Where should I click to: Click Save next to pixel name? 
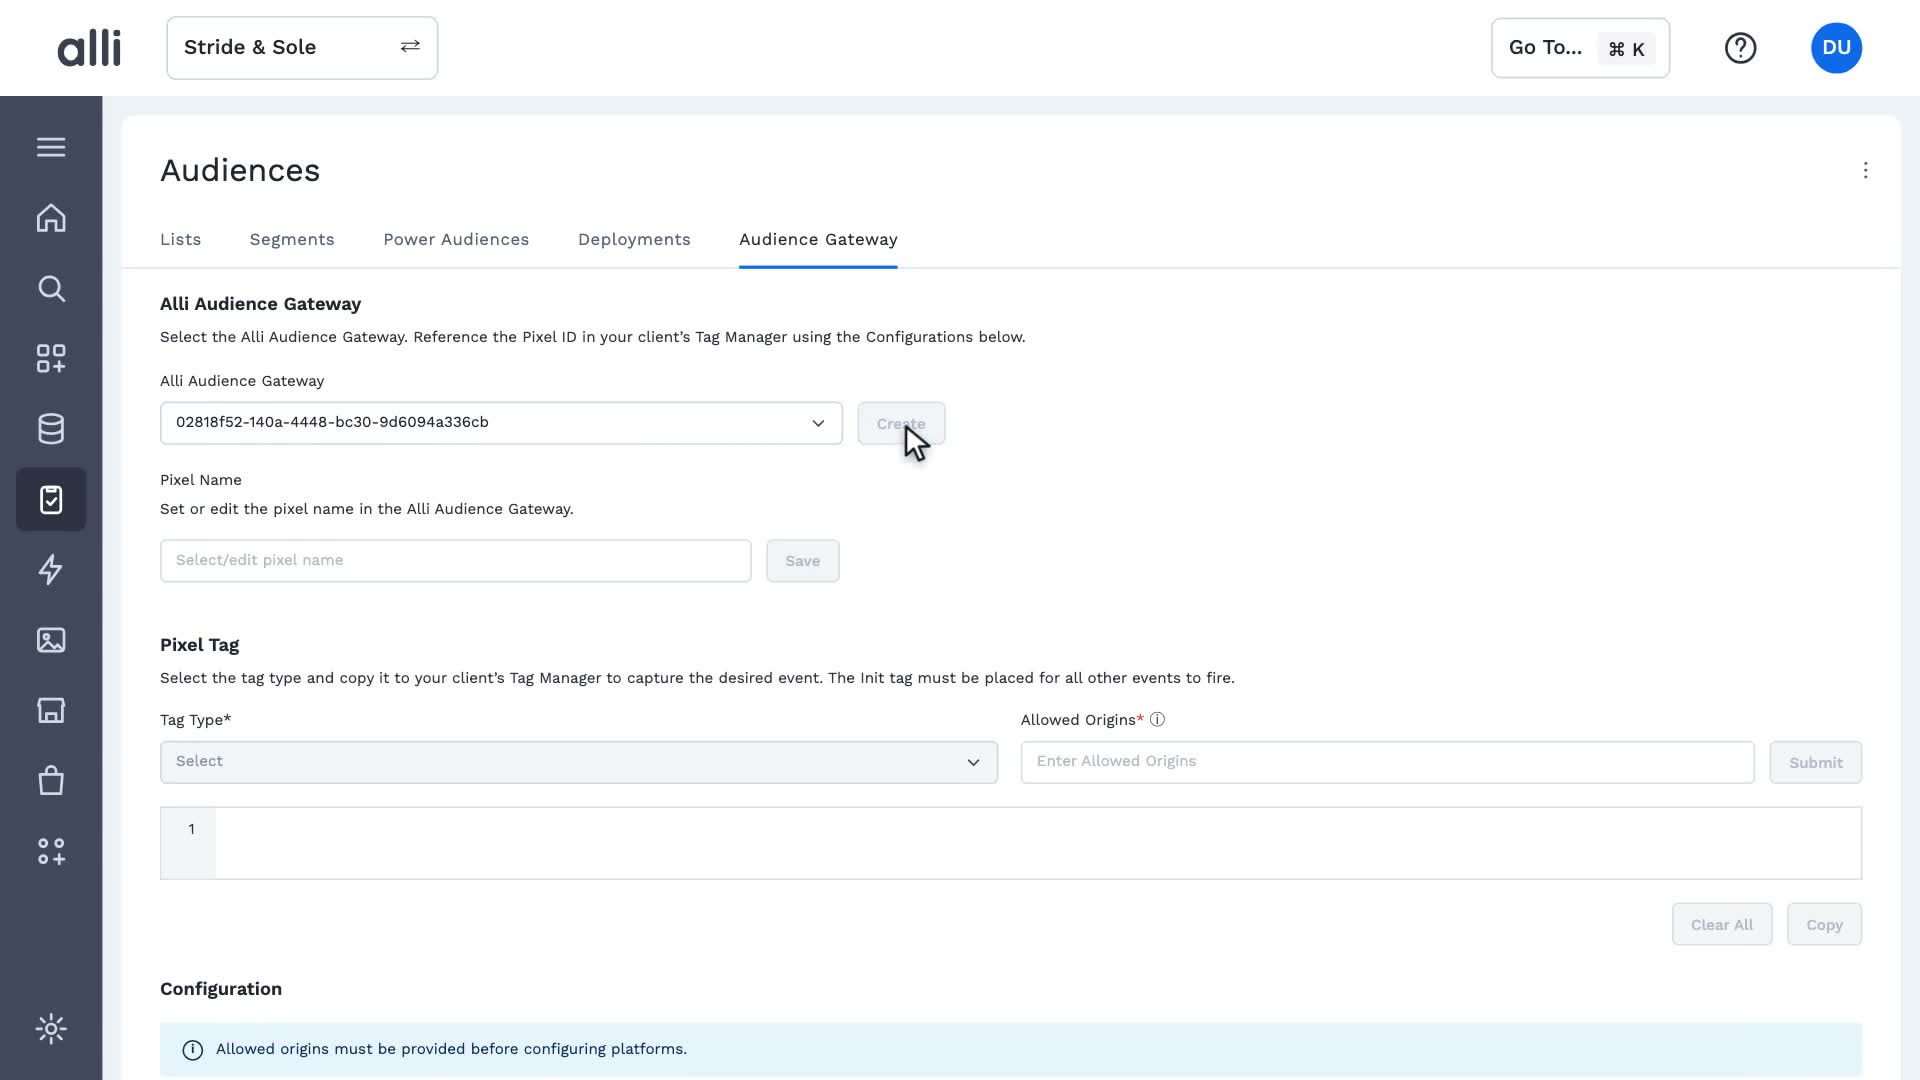tap(802, 561)
